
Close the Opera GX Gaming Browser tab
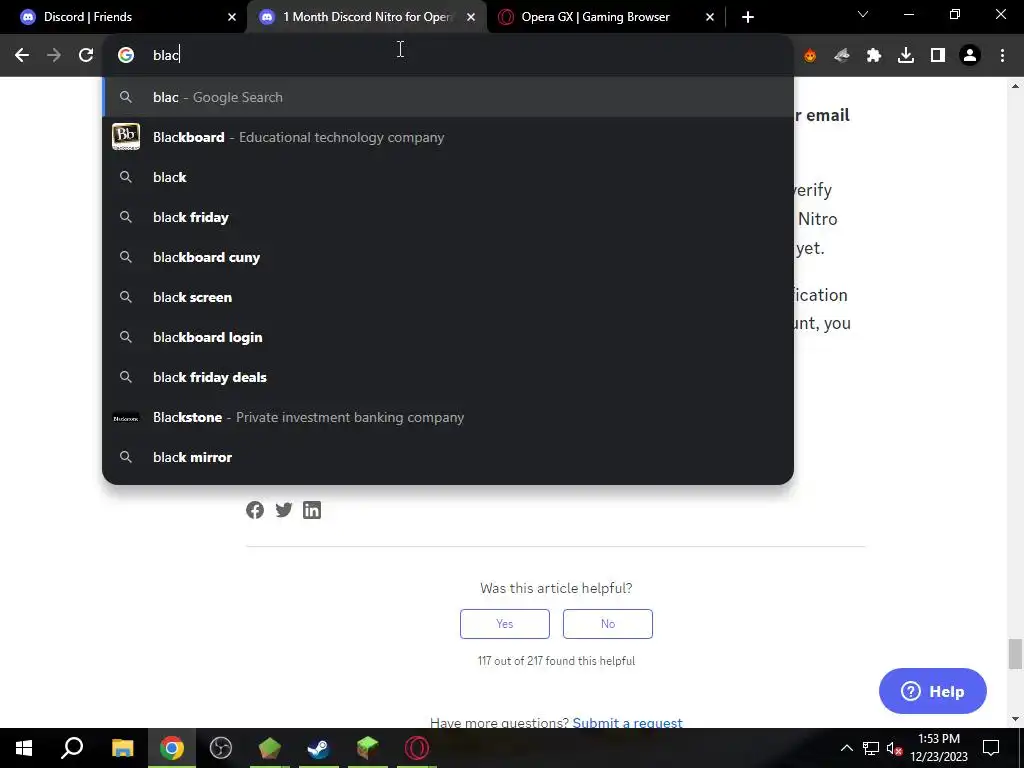coord(710,17)
